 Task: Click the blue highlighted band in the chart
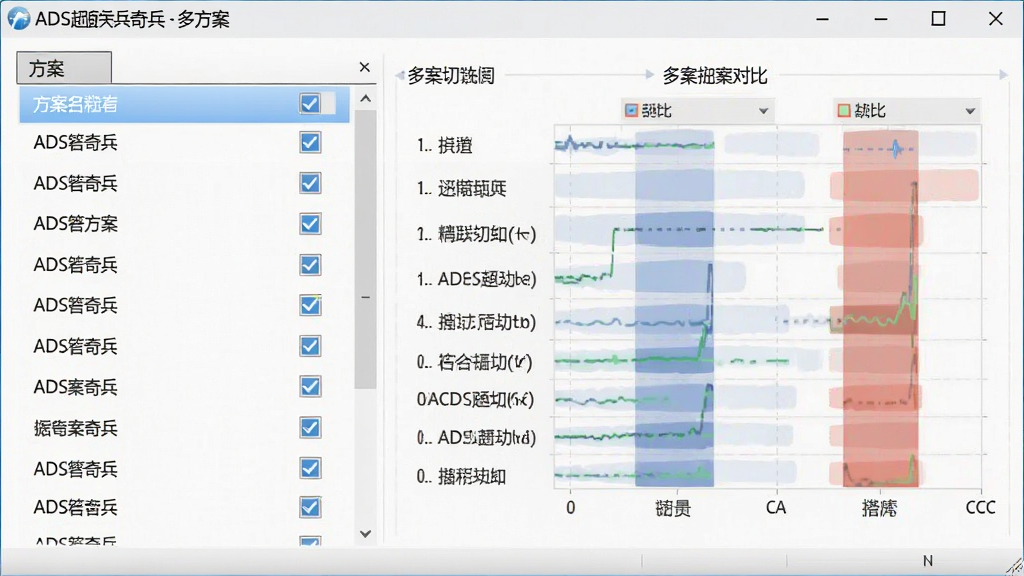click(x=674, y=308)
